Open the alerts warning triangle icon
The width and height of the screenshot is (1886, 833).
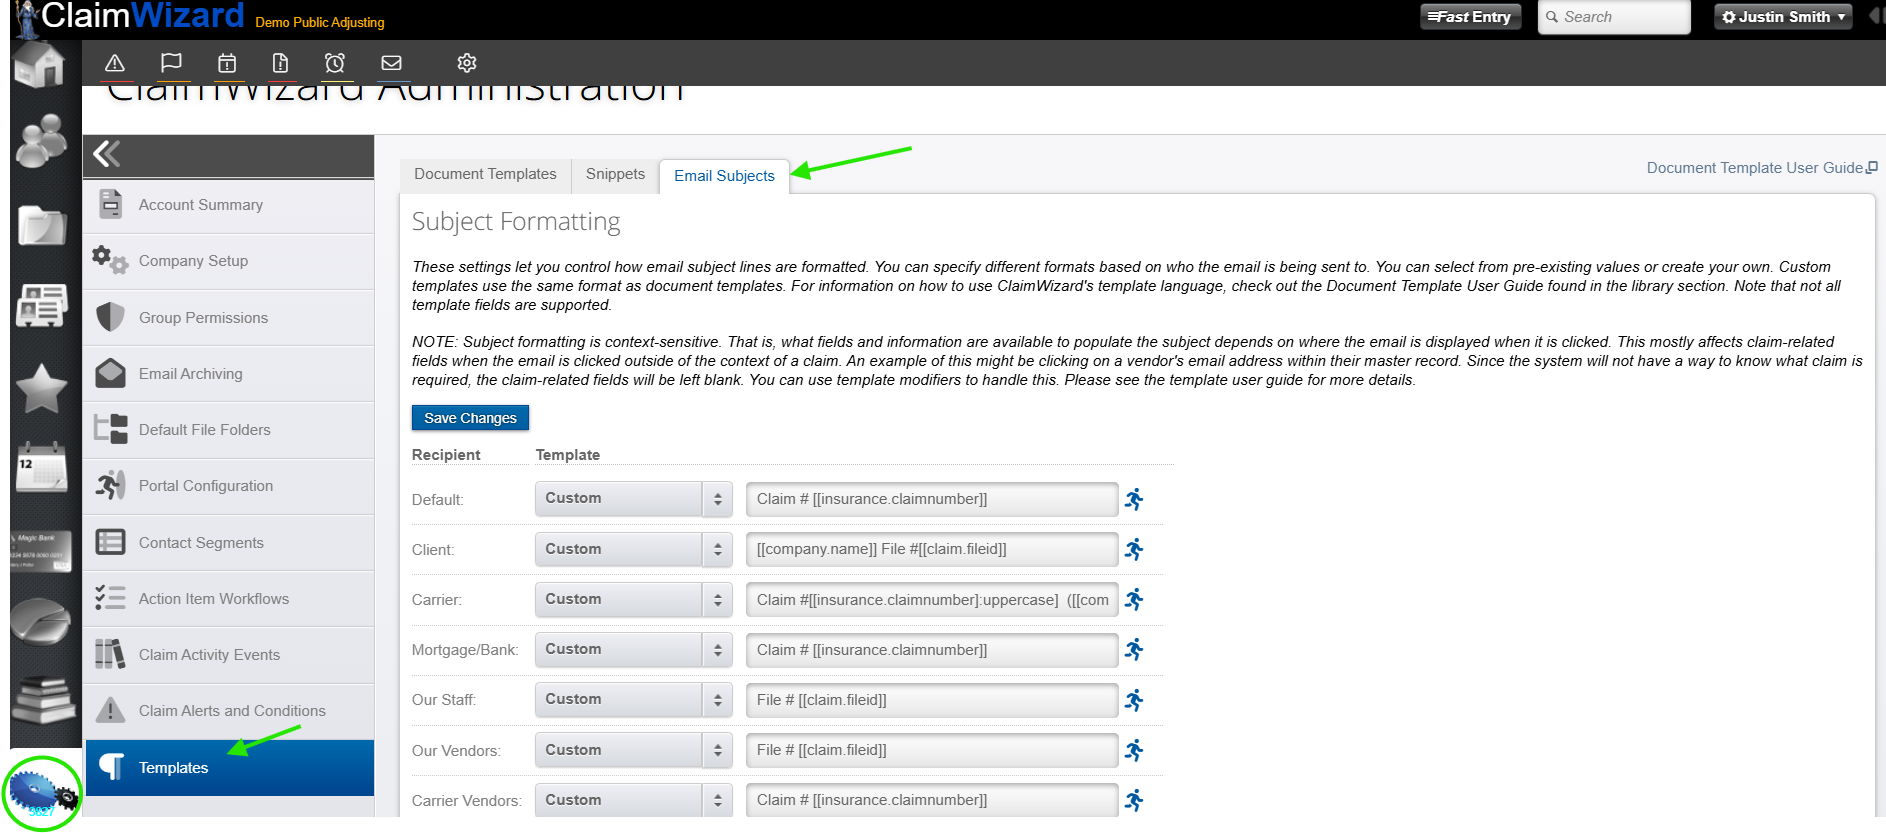point(115,63)
